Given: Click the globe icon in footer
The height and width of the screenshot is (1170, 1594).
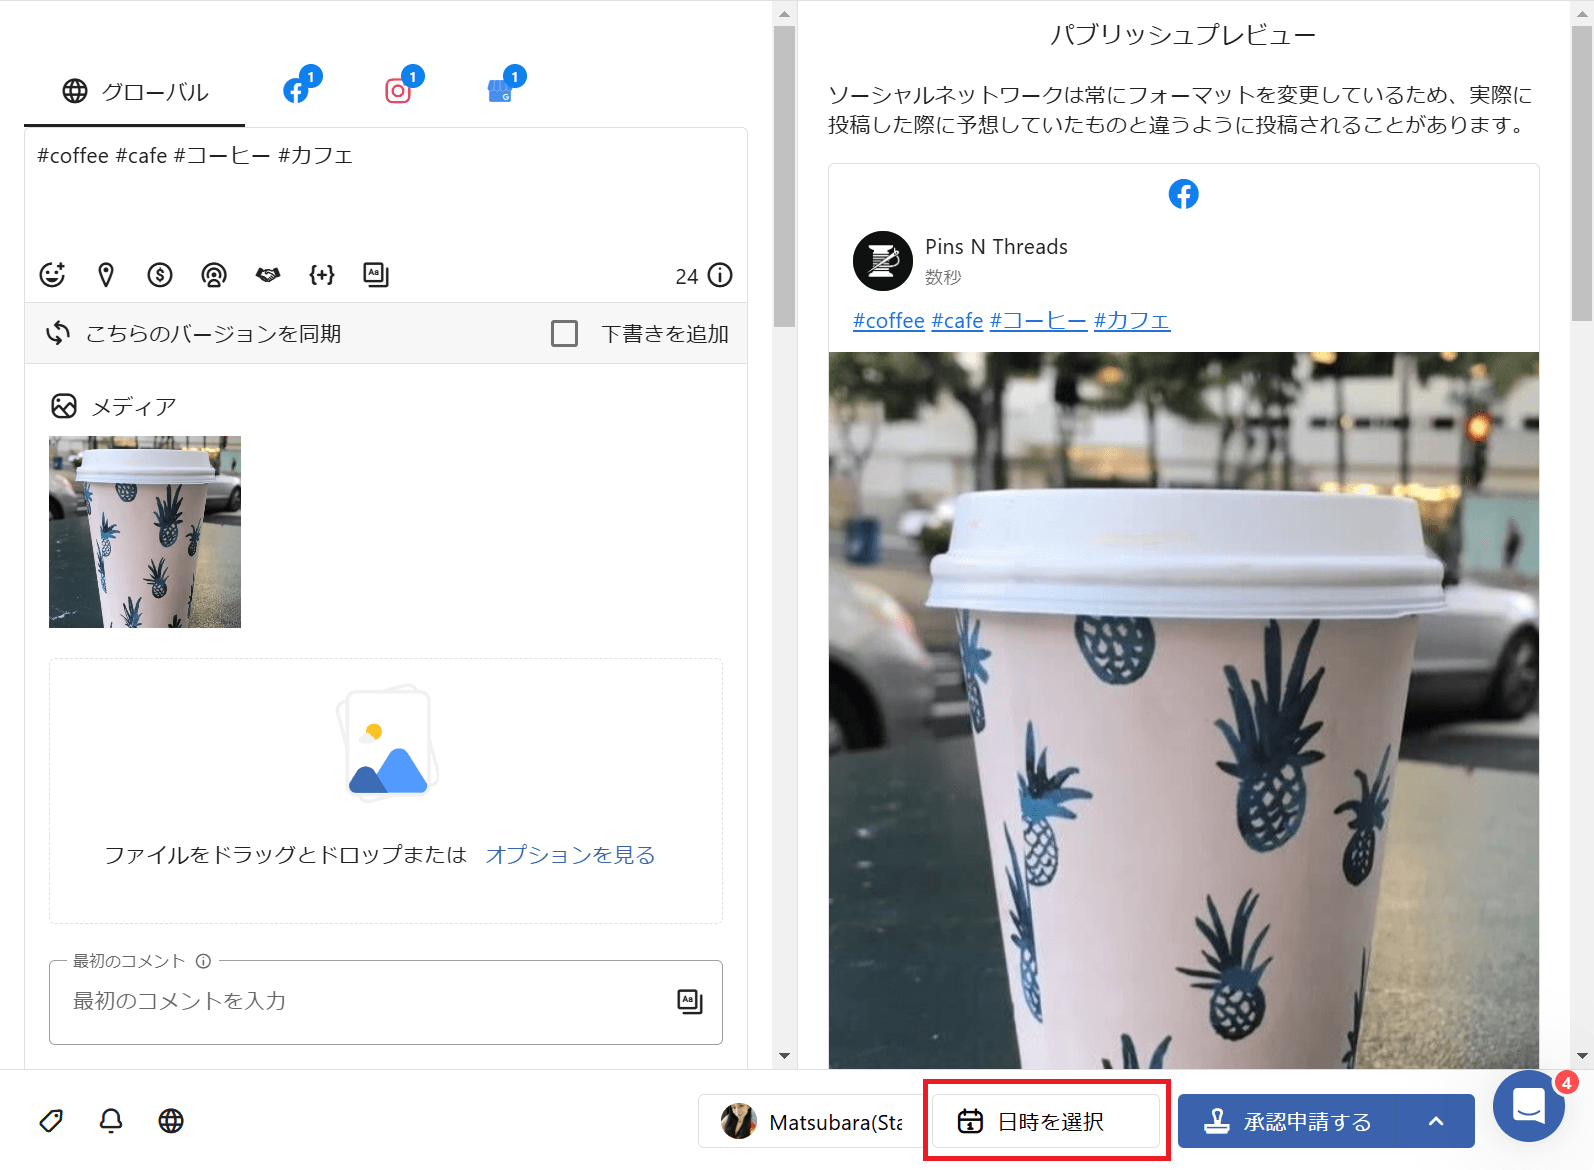Looking at the screenshot, I should click(x=171, y=1121).
